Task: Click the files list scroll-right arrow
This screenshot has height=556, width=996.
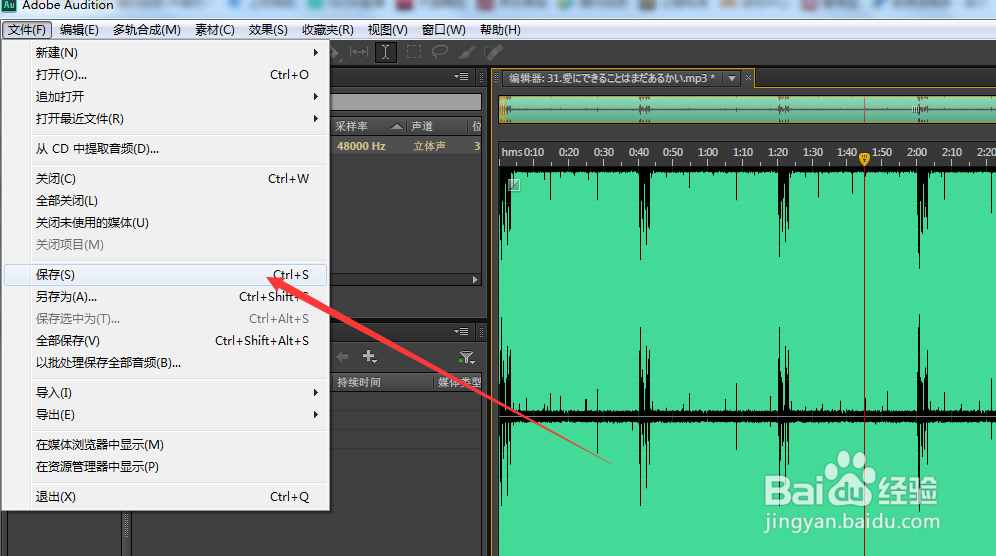Action: (474, 280)
